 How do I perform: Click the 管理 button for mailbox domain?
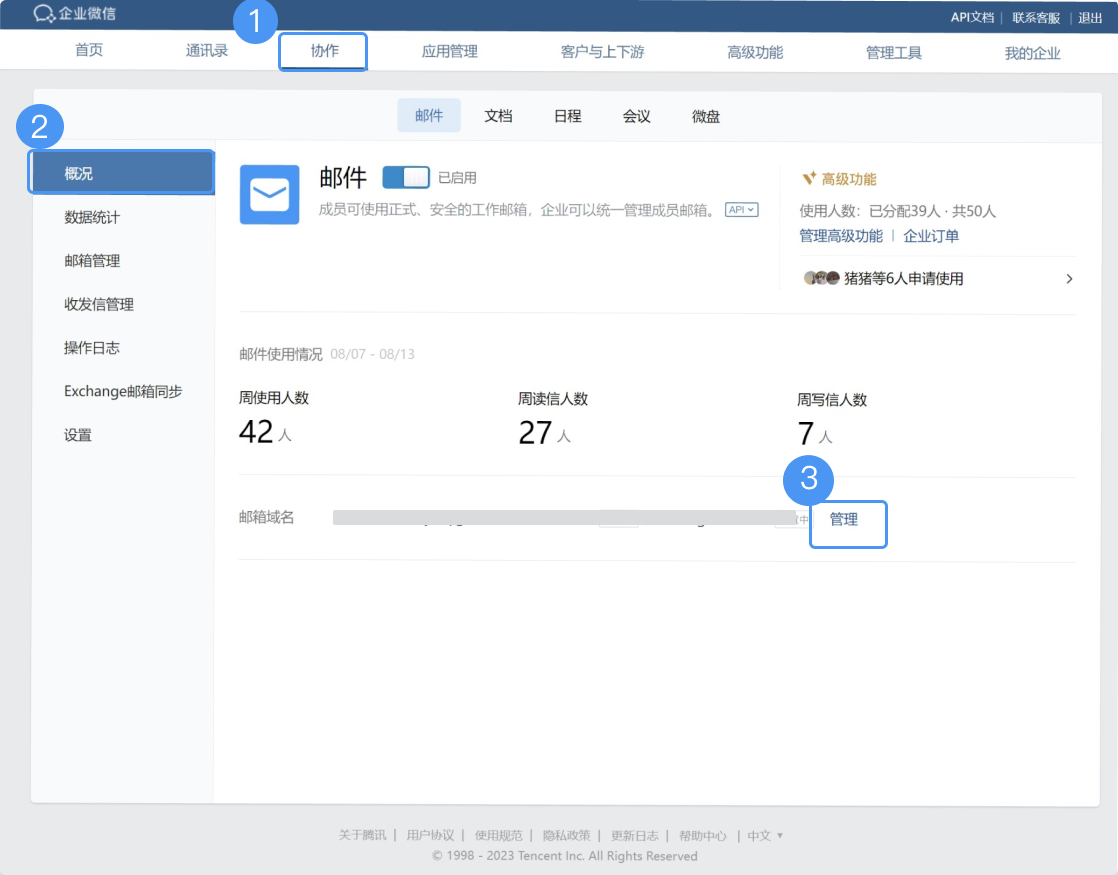[844, 520]
